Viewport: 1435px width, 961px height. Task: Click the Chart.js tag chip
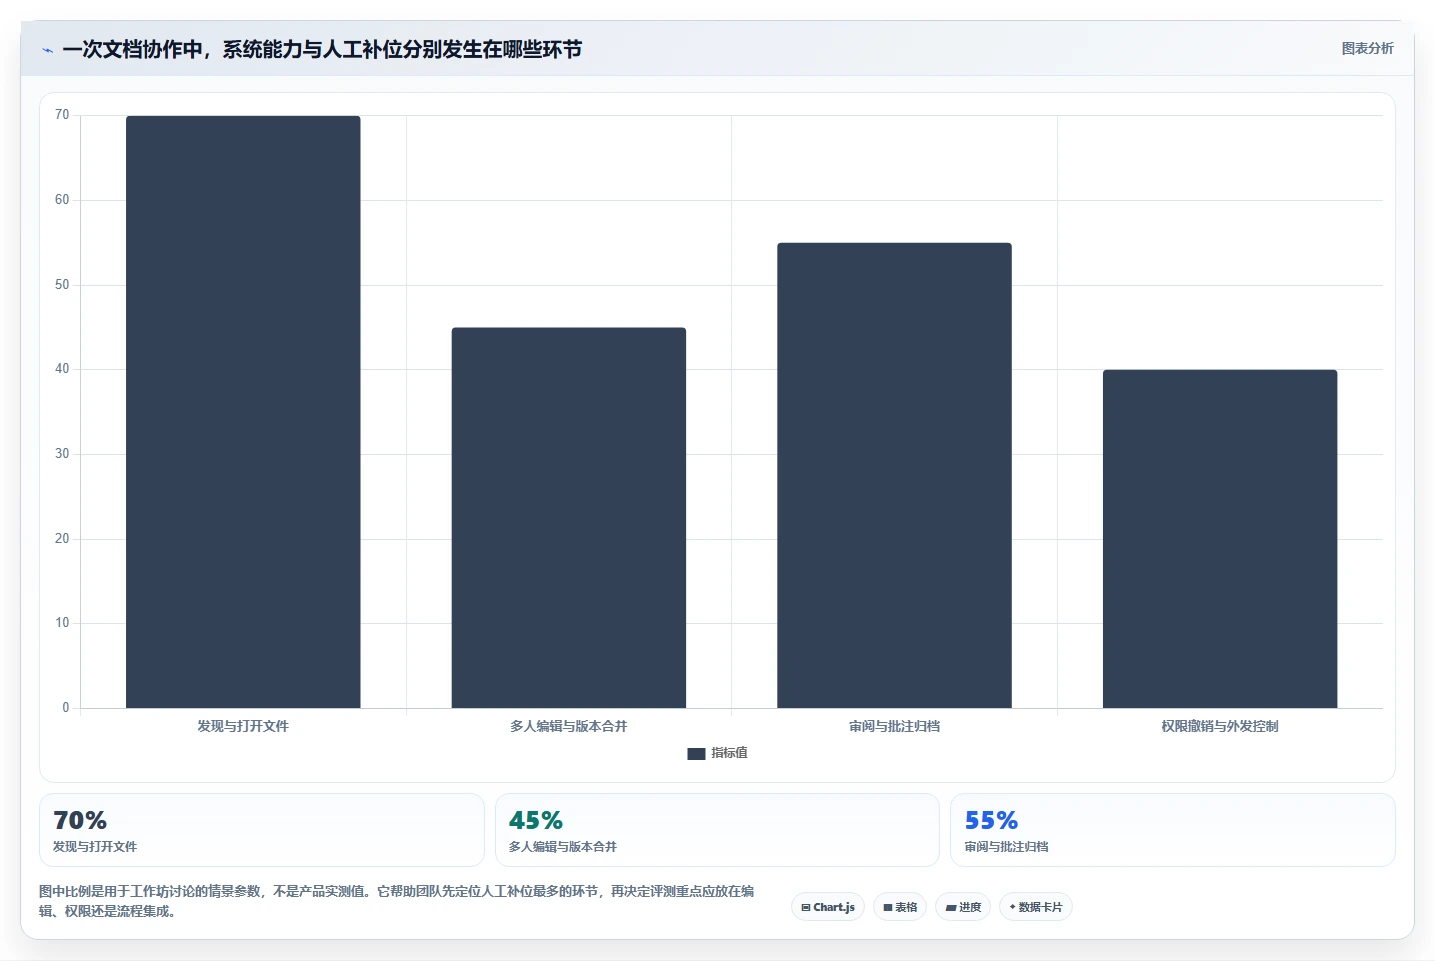point(828,907)
